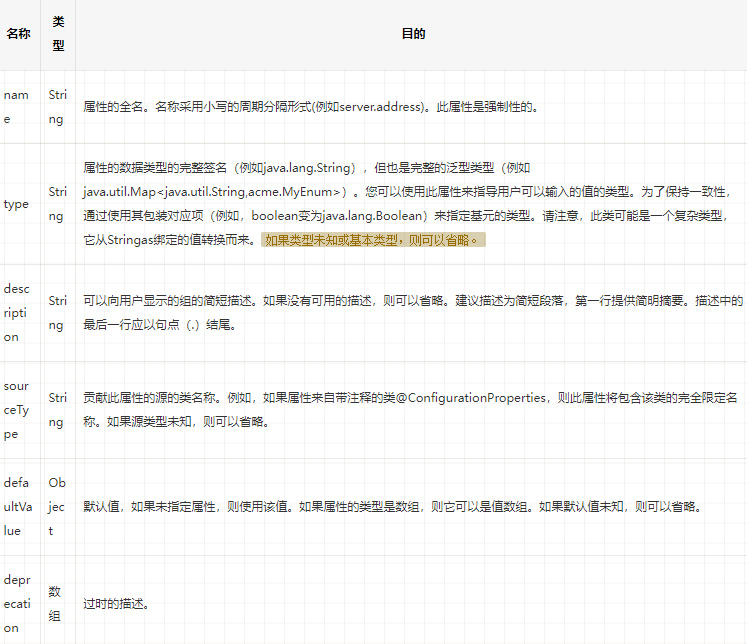
Task: Click the String type cell in name row
Action: coord(58,107)
